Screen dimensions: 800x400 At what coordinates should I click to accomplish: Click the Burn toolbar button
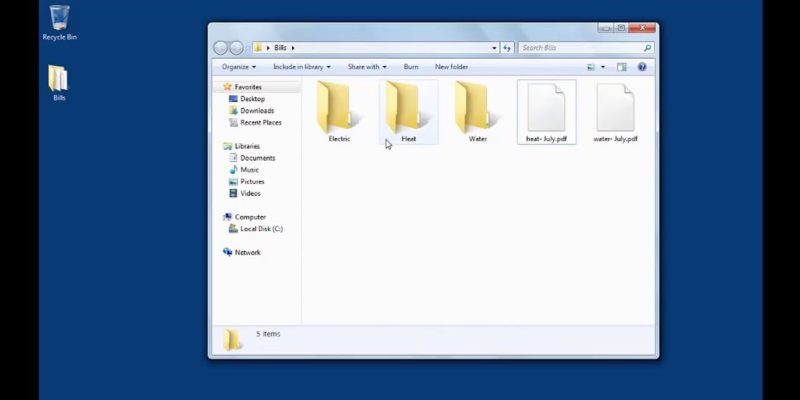(x=411, y=67)
